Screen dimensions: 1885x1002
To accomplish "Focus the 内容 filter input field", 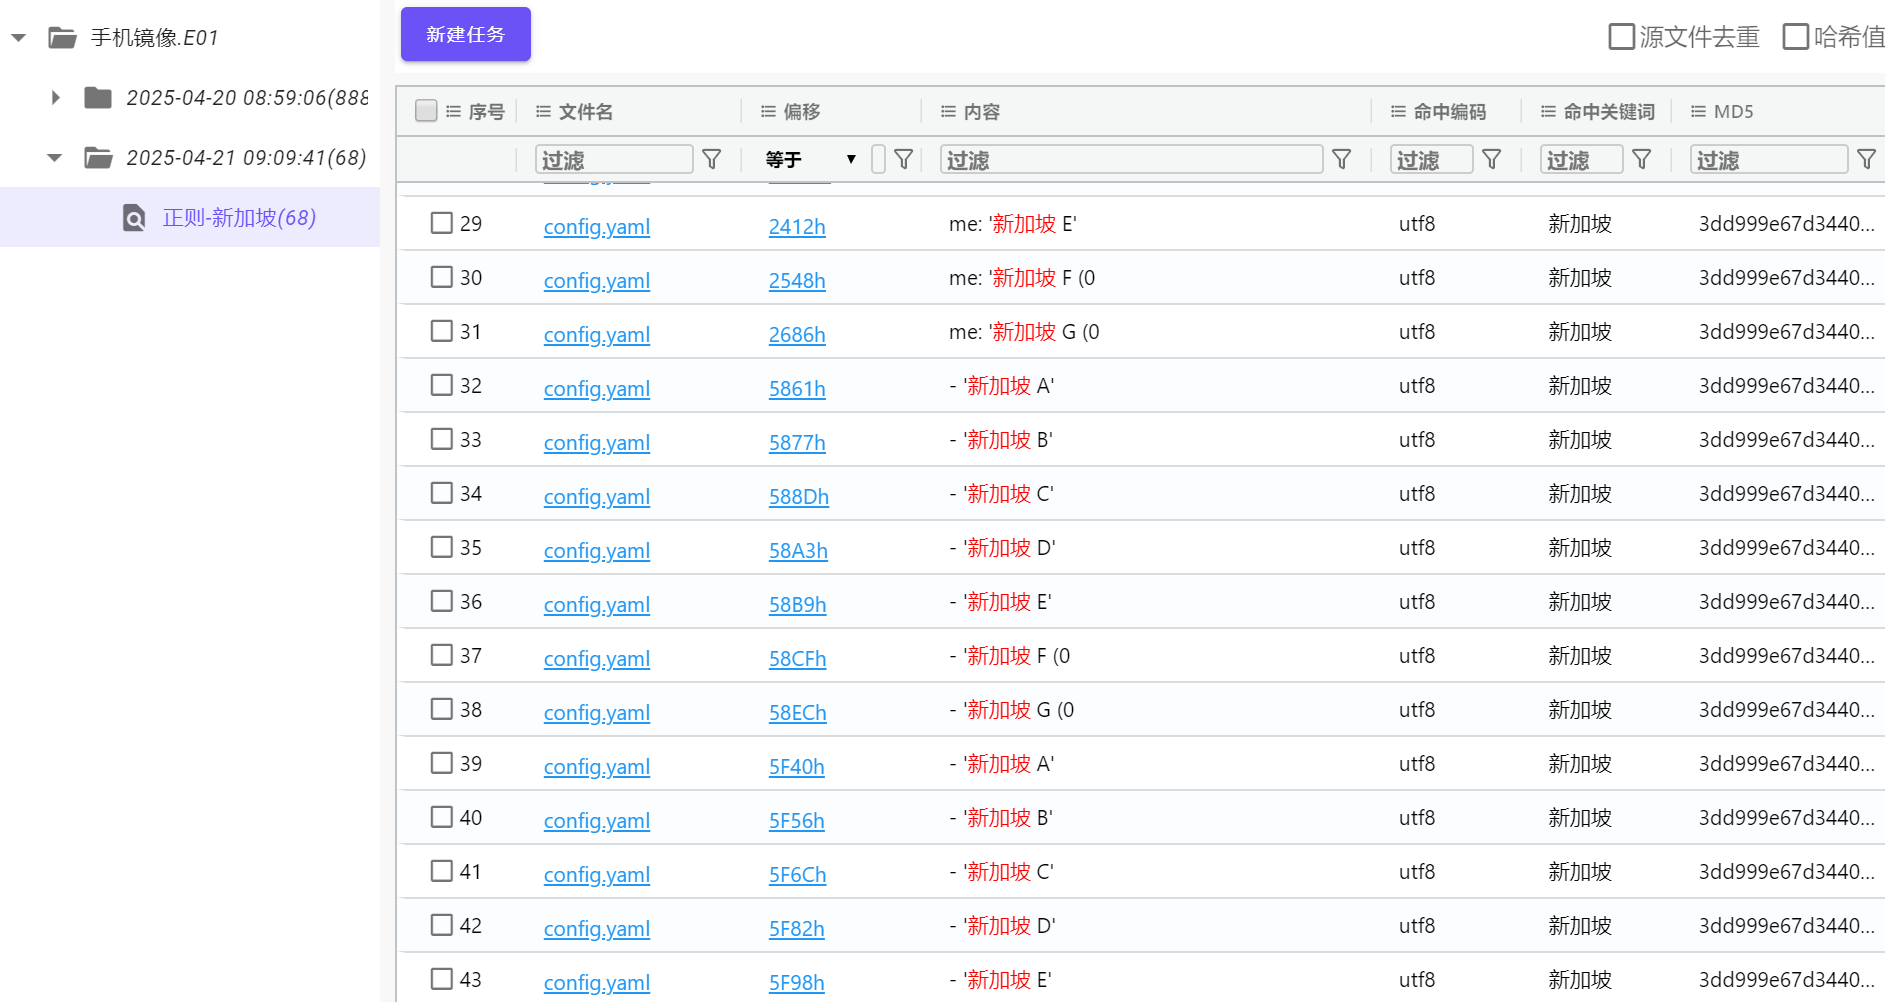I will pos(1131,160).
